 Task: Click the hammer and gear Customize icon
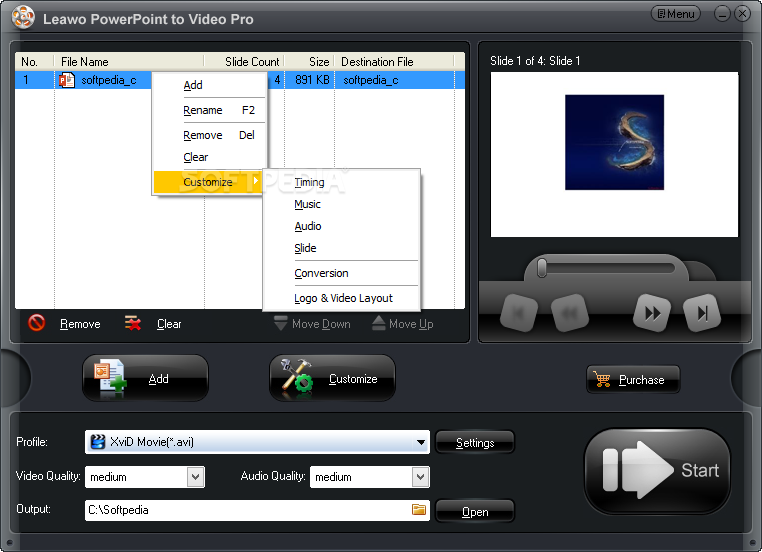297,377
